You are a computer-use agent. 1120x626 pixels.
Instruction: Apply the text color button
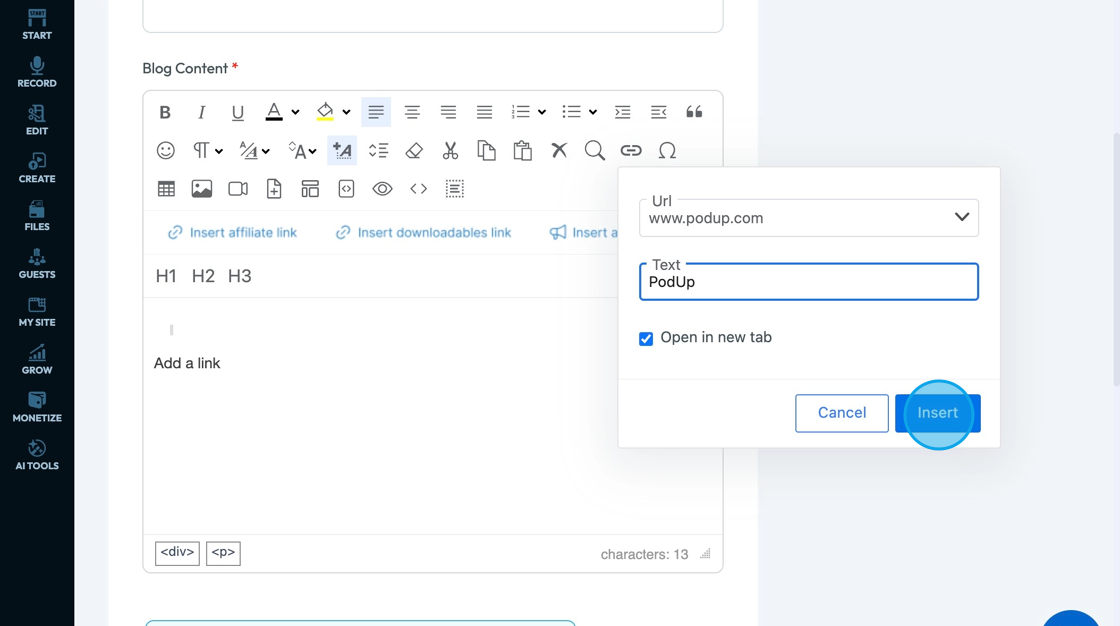[274, 112]
